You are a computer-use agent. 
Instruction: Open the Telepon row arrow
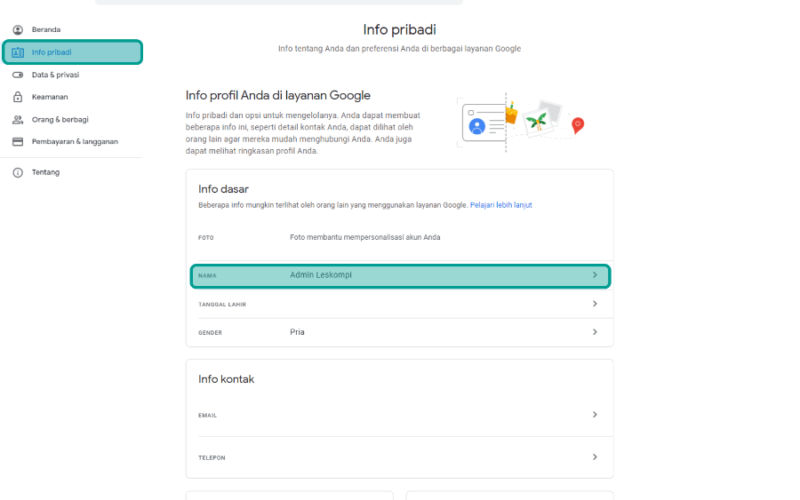(595, 457)
